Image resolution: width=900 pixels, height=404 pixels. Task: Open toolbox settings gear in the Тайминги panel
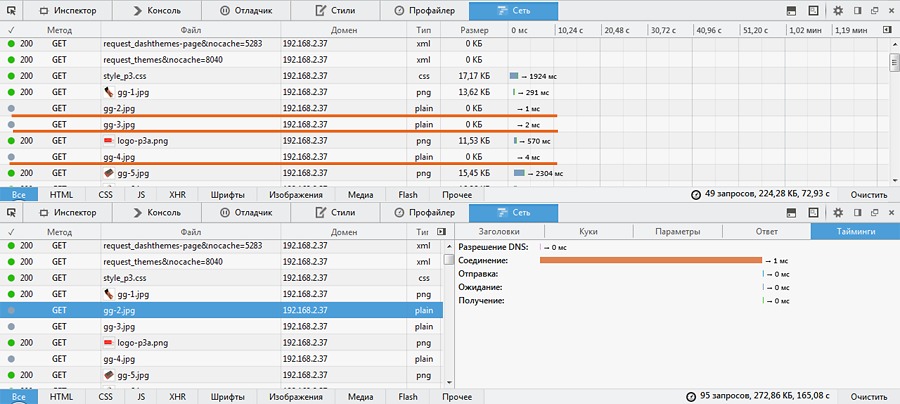[x=838, y=212]
